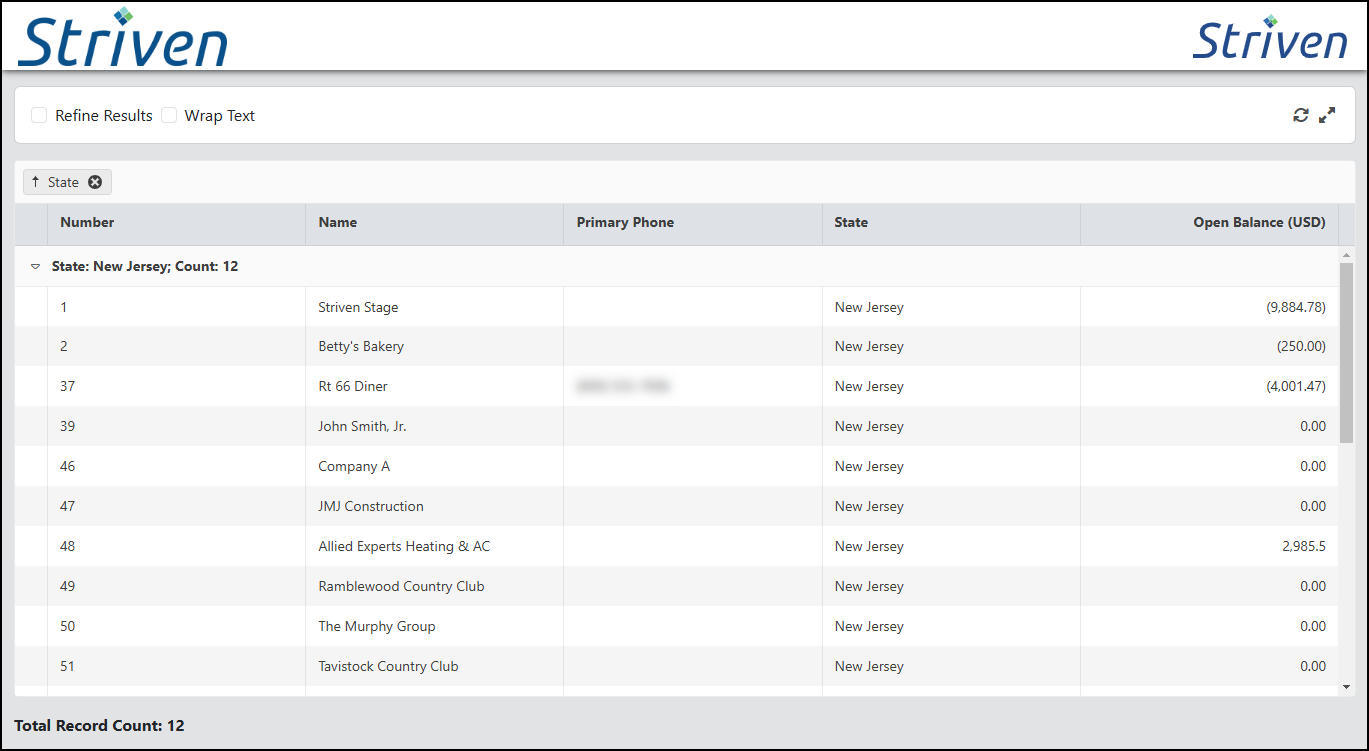Image resolution: width=1369 pixels, height=751 pixels.
Task: Click customer number 51
Action: (x=67, y=666)
